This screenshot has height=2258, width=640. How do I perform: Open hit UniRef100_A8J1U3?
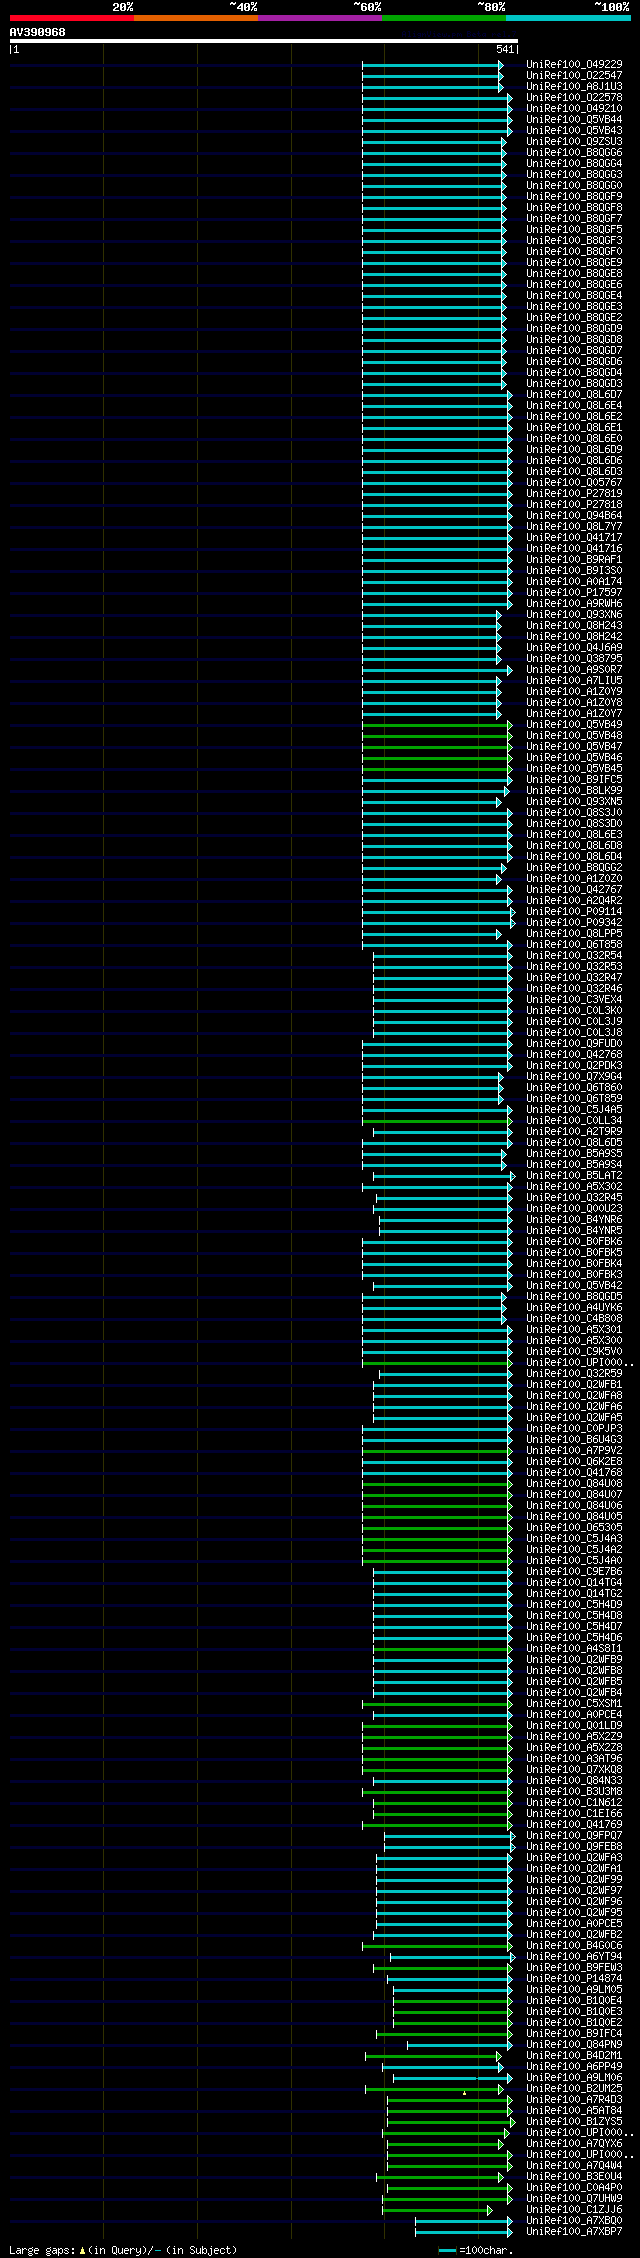pyautogui.click(x=574, y=87)
